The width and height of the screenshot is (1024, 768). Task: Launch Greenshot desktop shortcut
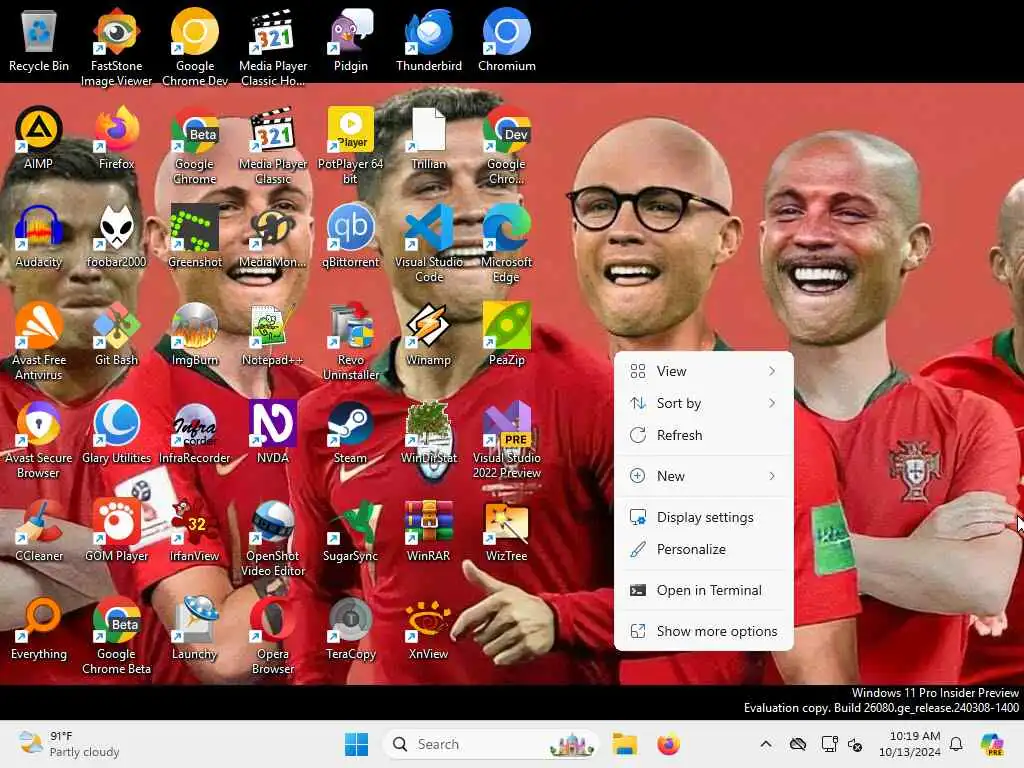195,236
